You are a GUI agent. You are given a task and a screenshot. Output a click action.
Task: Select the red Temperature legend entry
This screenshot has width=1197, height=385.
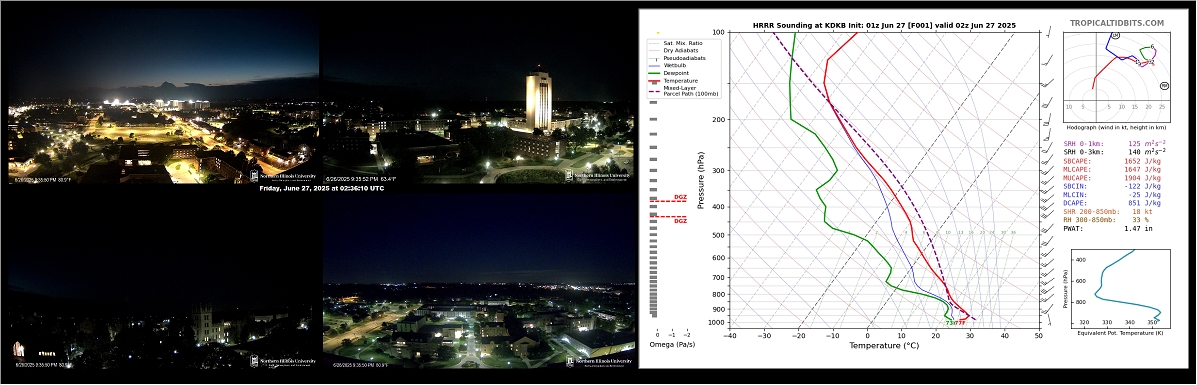(x=676, y=80)
